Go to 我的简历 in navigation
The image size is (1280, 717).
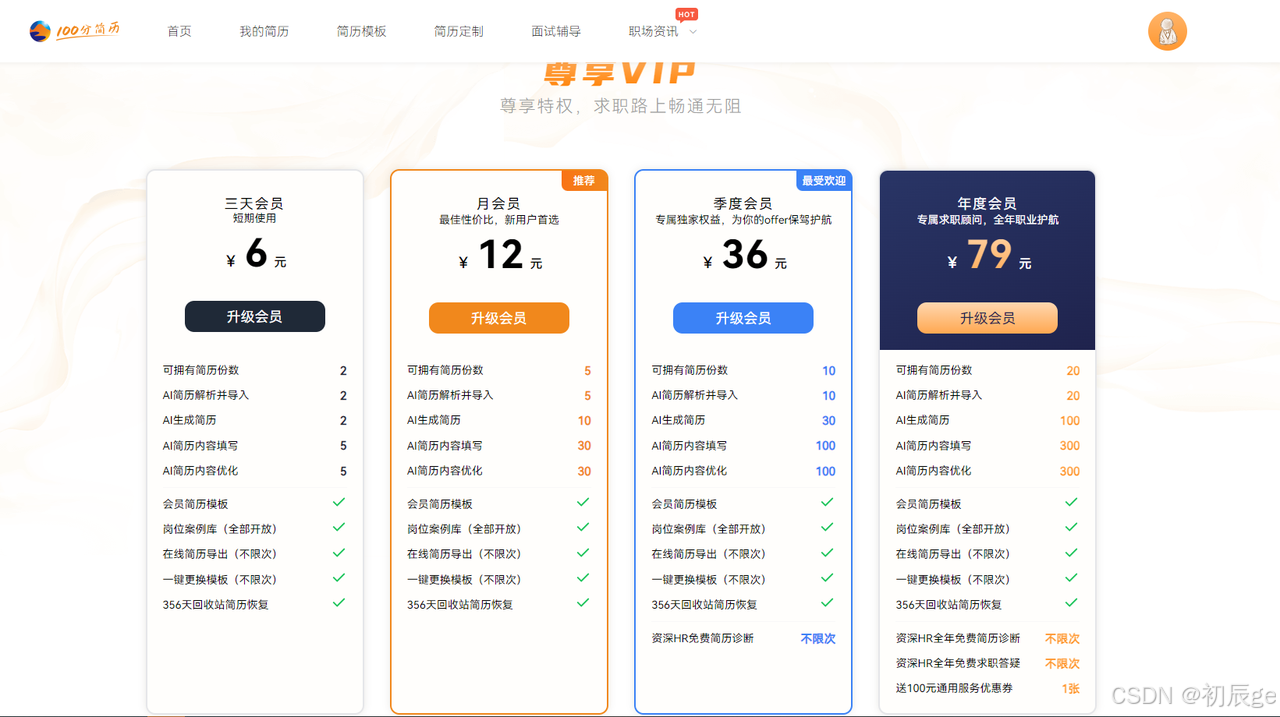[x=264, y=31]
